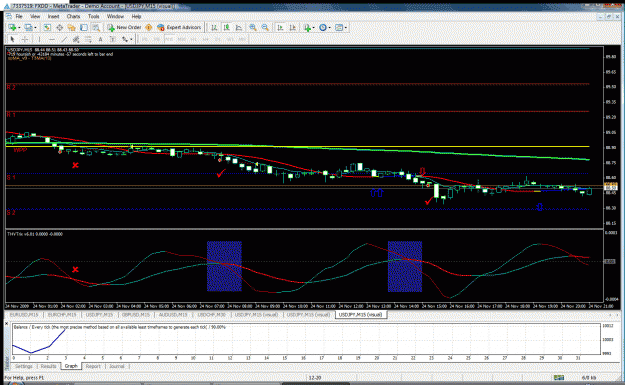Toggle the Expert Advisors button
The image size is (625, 385).
coord(179,28)
